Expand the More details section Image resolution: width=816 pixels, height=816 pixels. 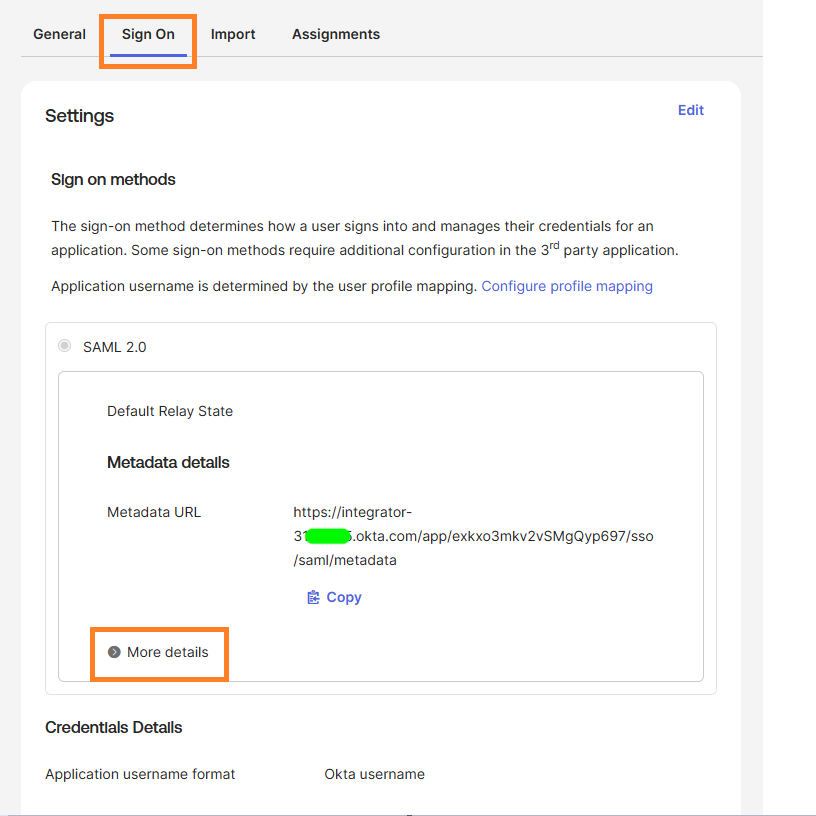[167, 652]
